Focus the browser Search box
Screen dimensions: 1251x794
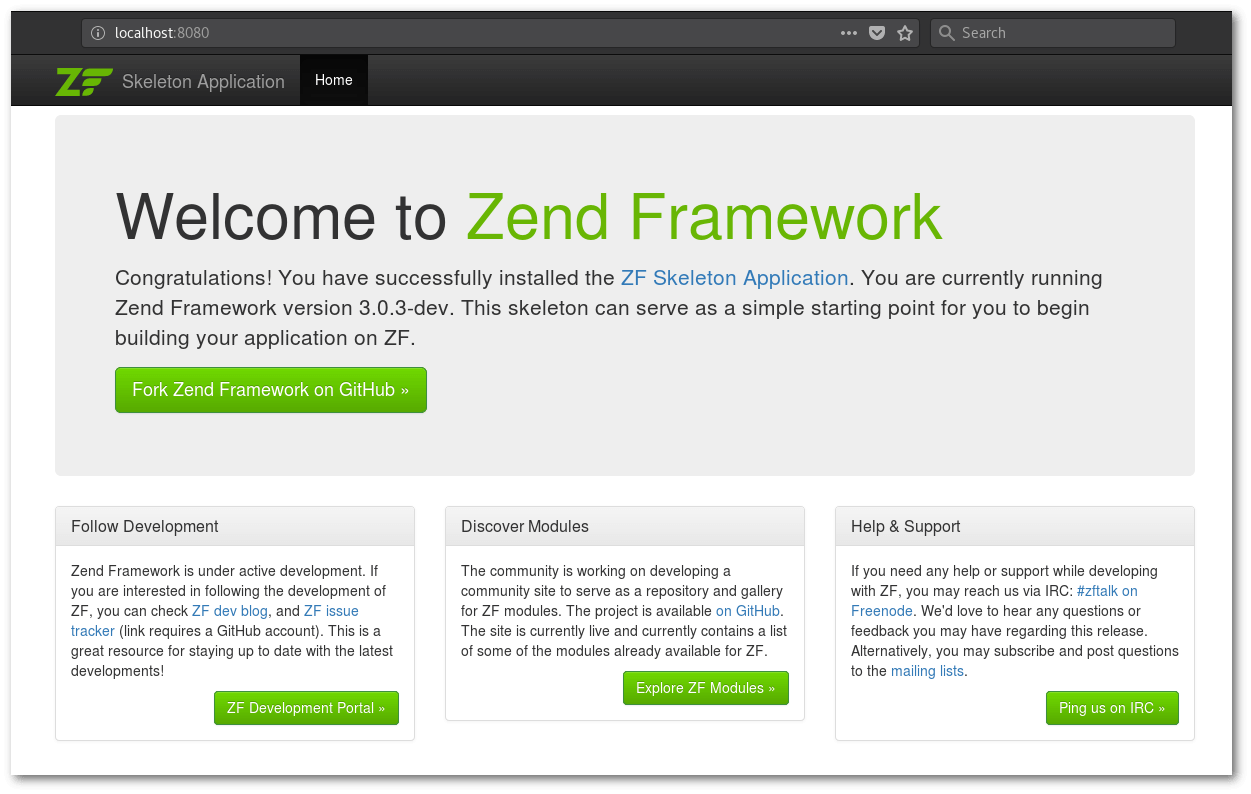[1053, 33]
